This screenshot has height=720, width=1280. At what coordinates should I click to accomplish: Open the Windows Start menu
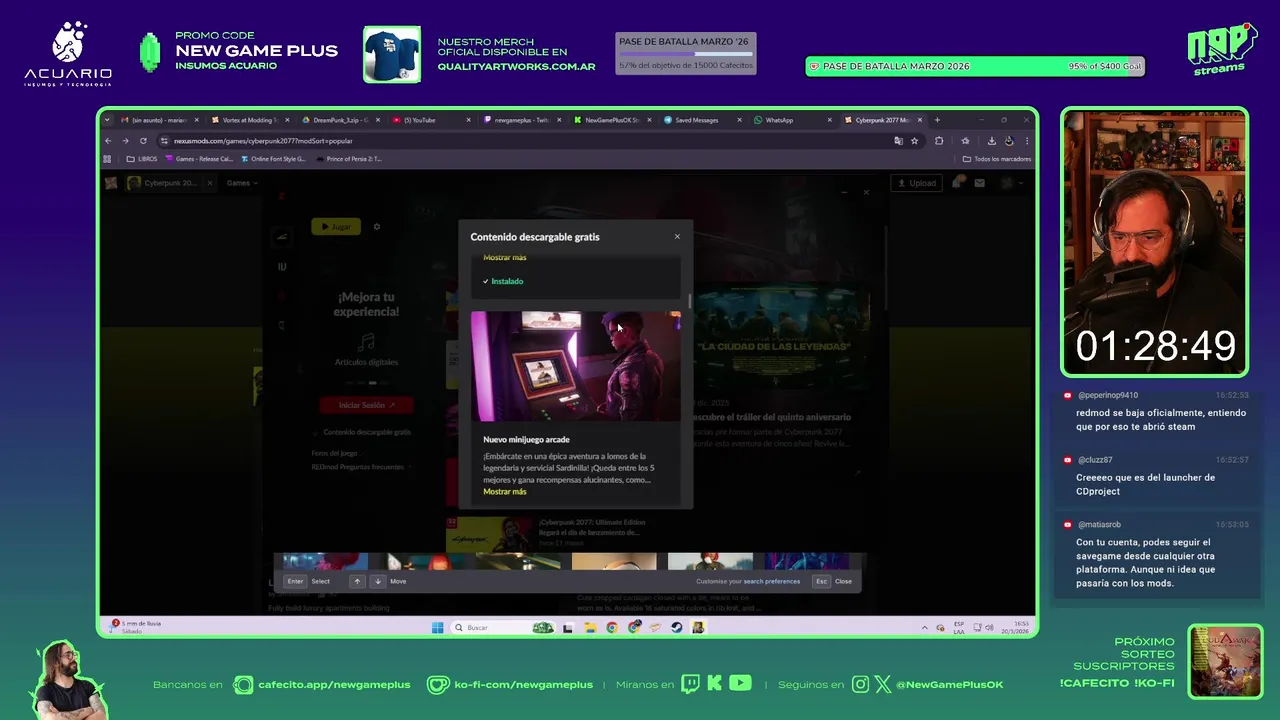[437, 628]
